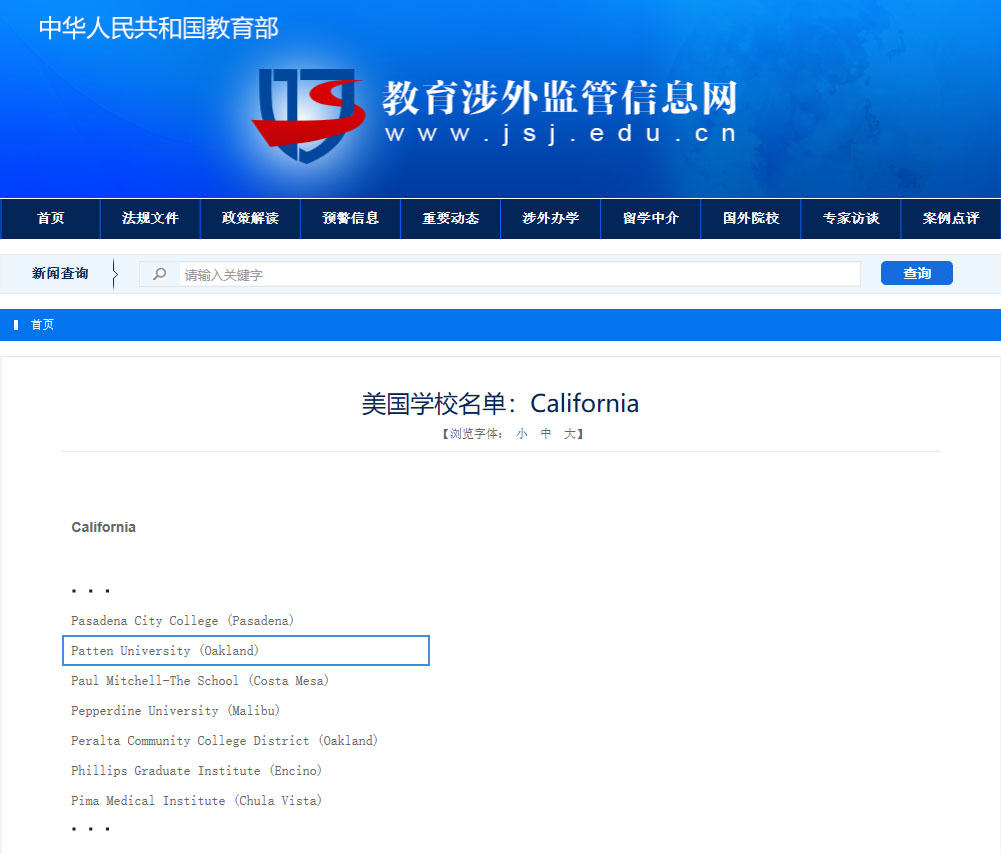
Task: Navigate to 留学中介 page
Action: pyautogui.click(x=650, y=218)
